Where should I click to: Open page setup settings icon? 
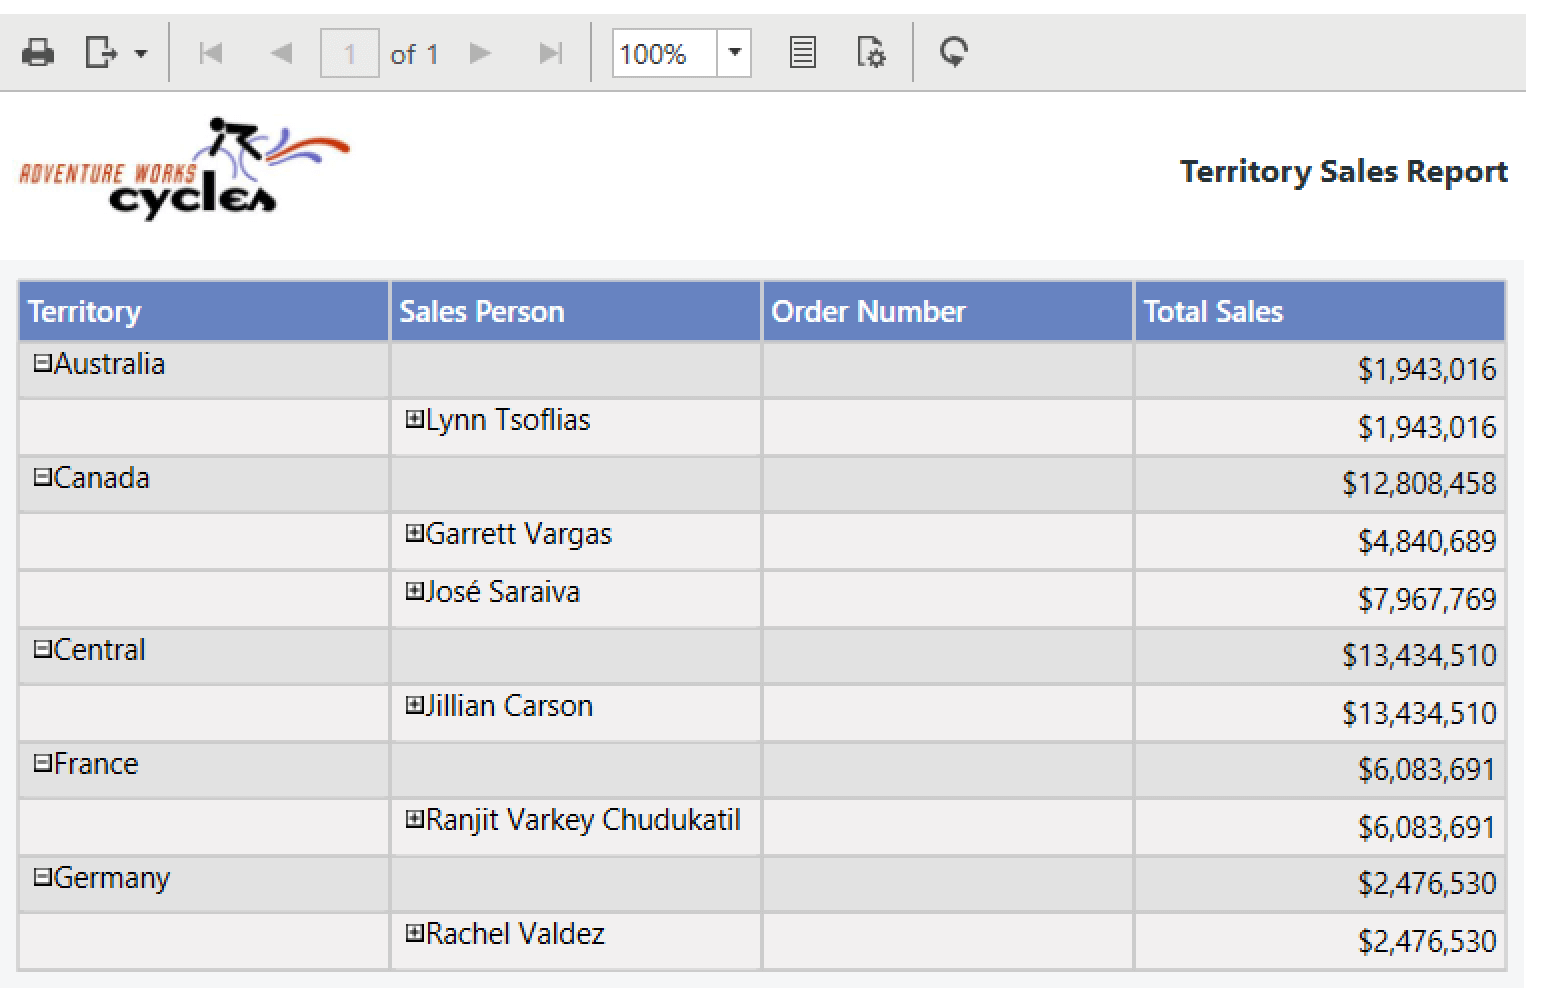(x=871, y=52)
